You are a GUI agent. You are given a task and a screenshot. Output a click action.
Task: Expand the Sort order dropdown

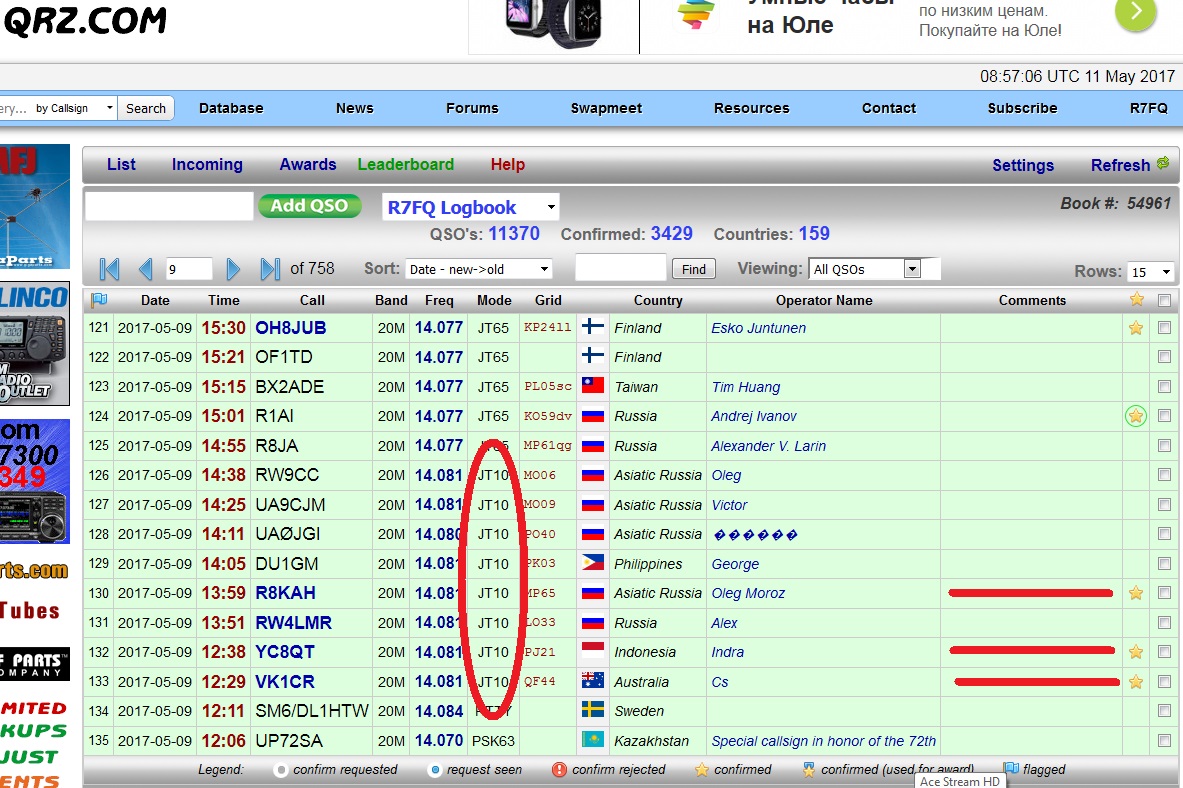tap(479, 269)
